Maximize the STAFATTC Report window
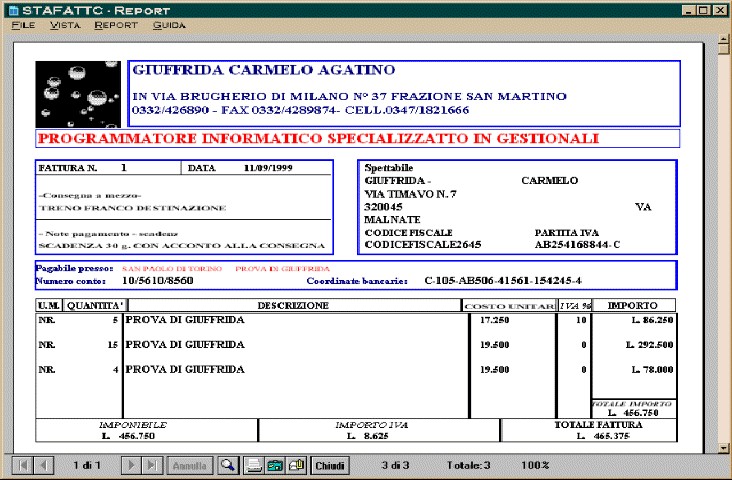Viewport: 732px width, 480px height. [706, 8]
